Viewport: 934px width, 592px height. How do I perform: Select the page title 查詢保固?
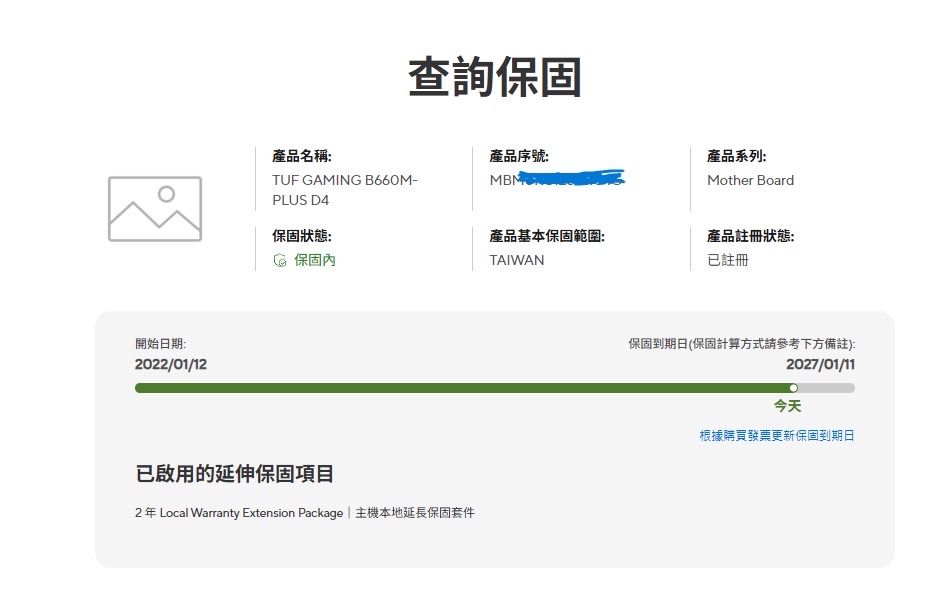(495, 77)
